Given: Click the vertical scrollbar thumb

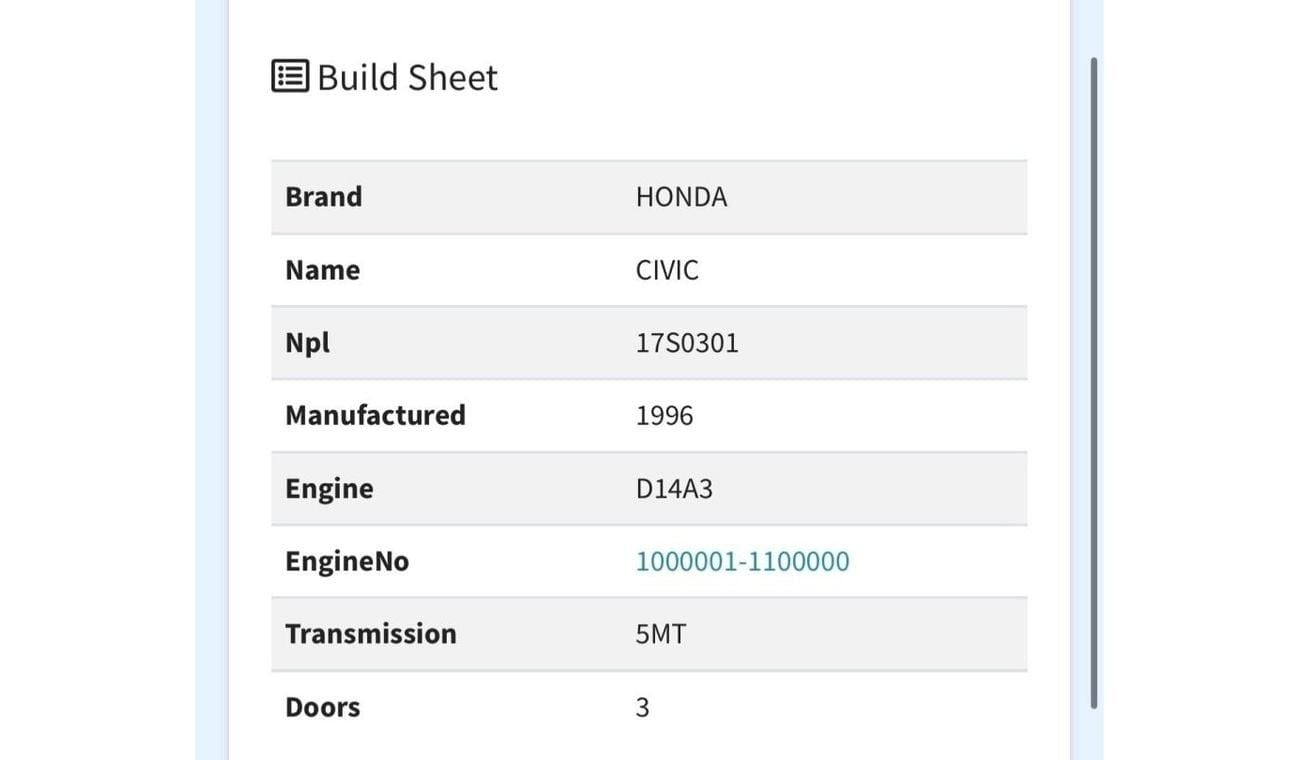Looking at the screenshot, I should click(1093, 380).
